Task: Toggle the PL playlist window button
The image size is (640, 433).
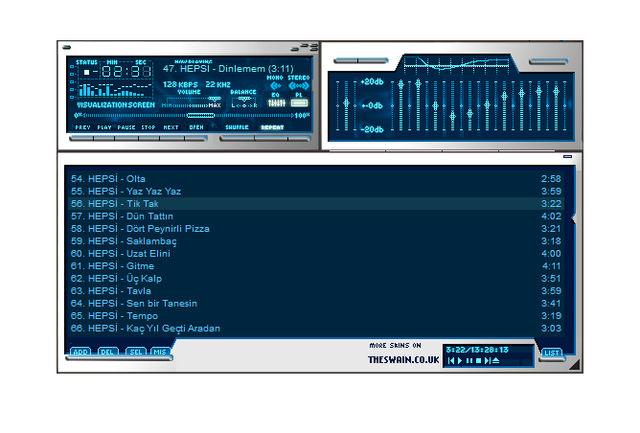Action: [x=299, y=103]
